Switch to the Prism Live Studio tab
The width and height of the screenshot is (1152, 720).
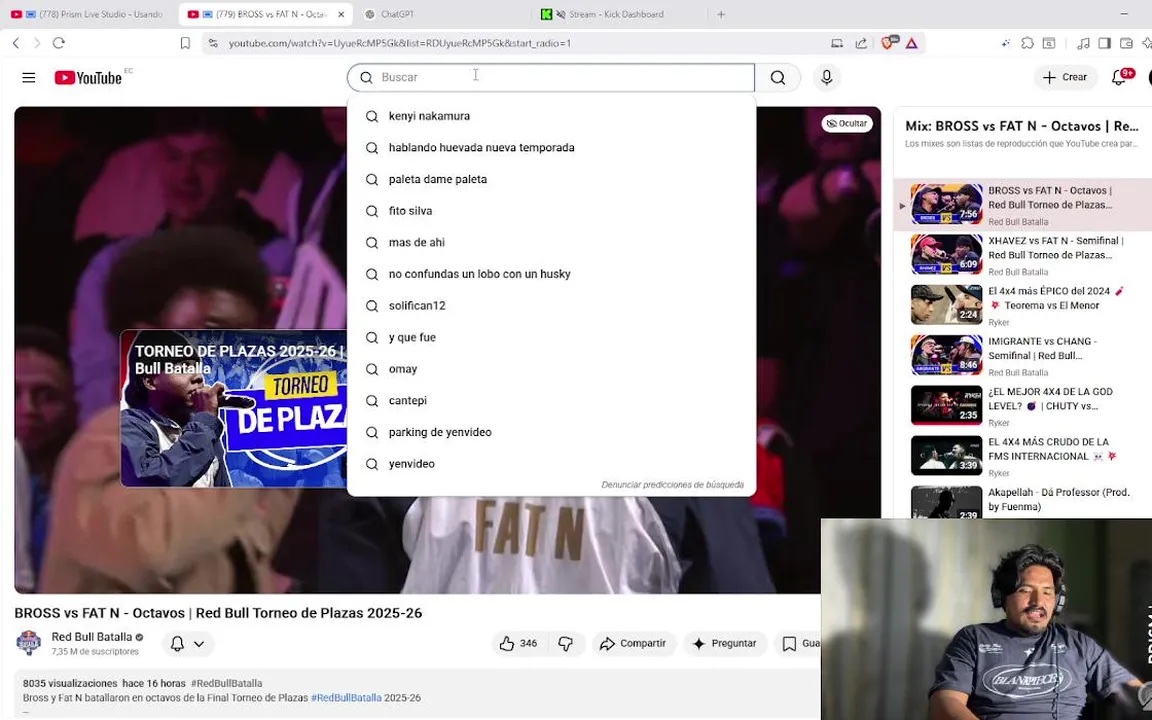coord(88,14)
